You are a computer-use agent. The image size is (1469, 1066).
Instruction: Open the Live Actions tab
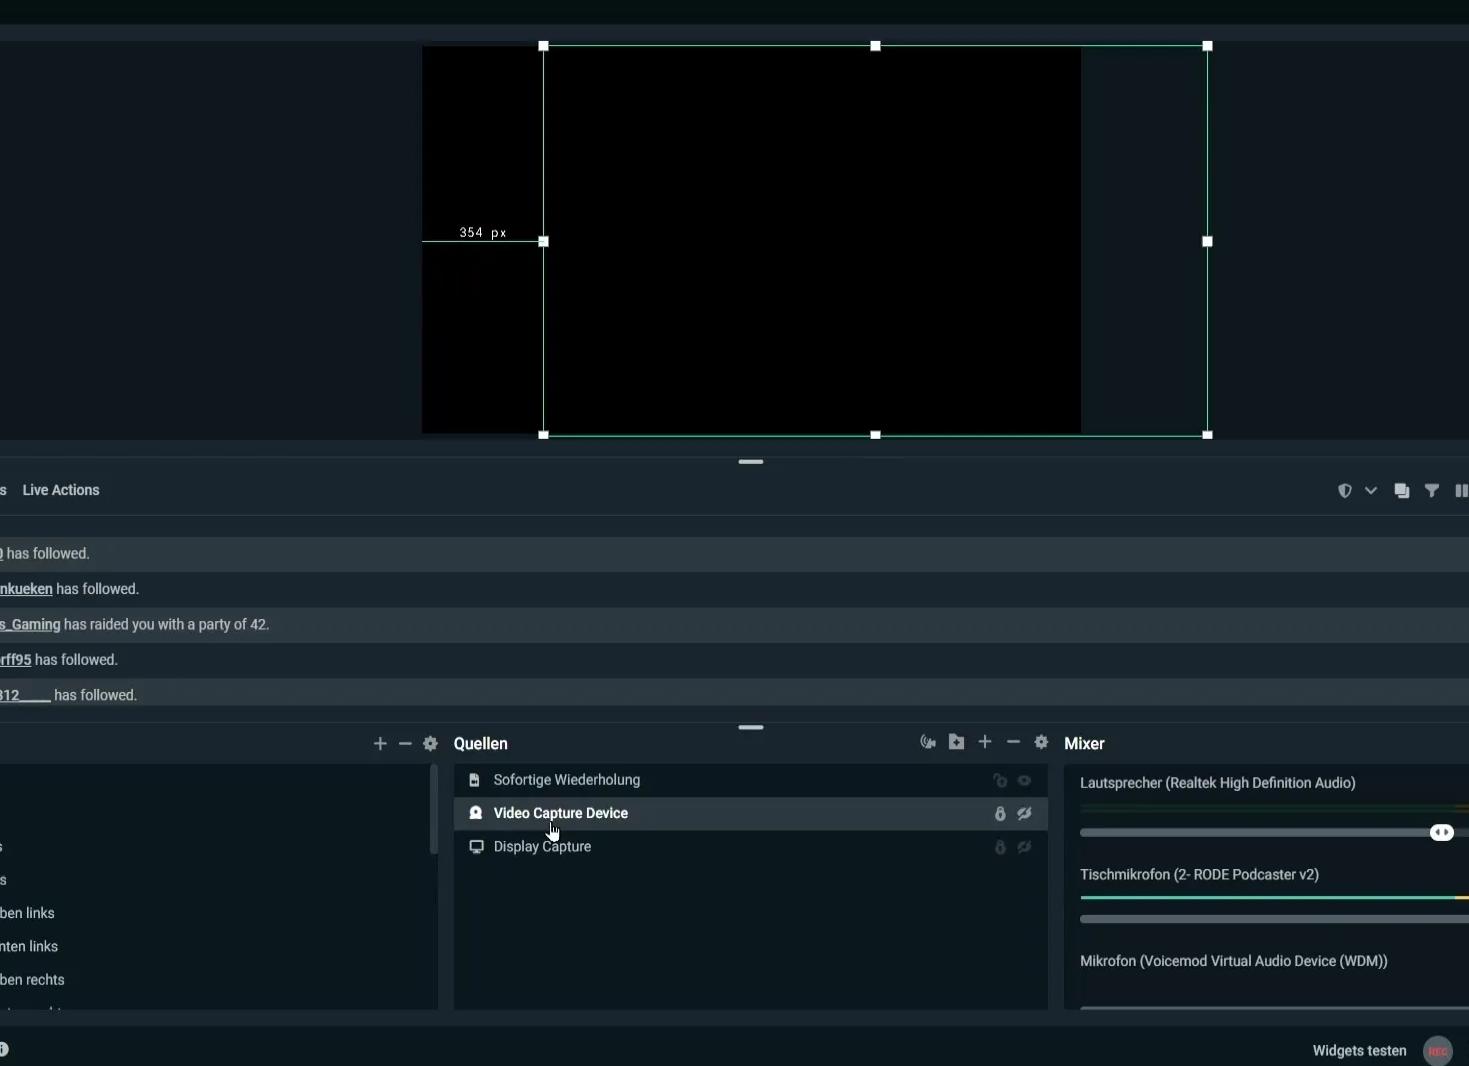coord(61,490)
